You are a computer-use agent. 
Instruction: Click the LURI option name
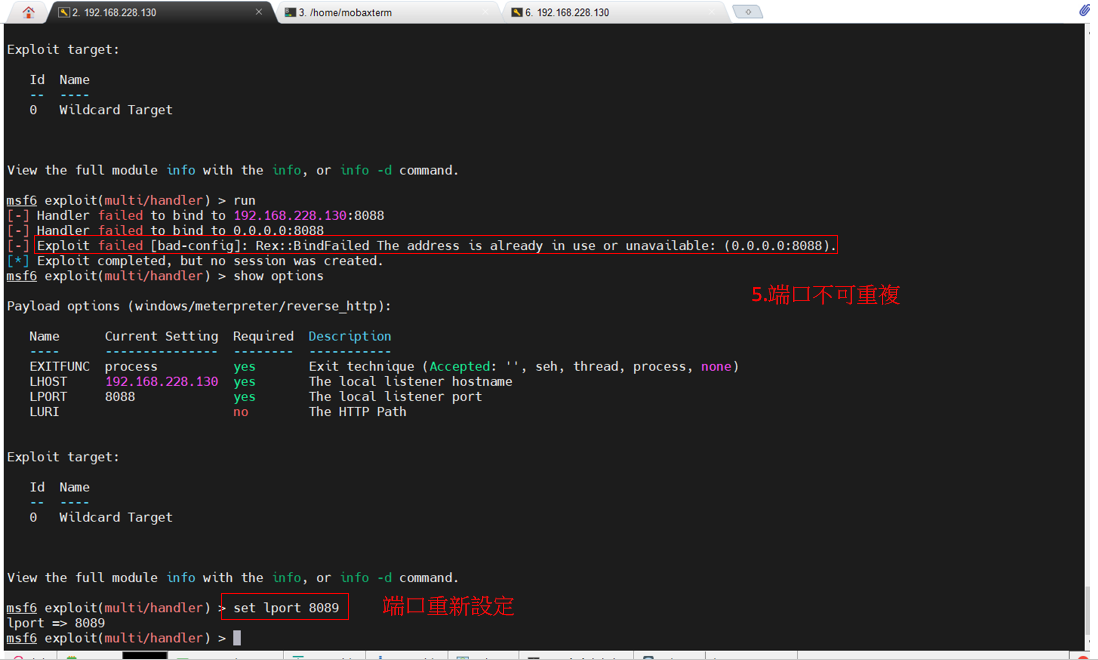(44, 412)
